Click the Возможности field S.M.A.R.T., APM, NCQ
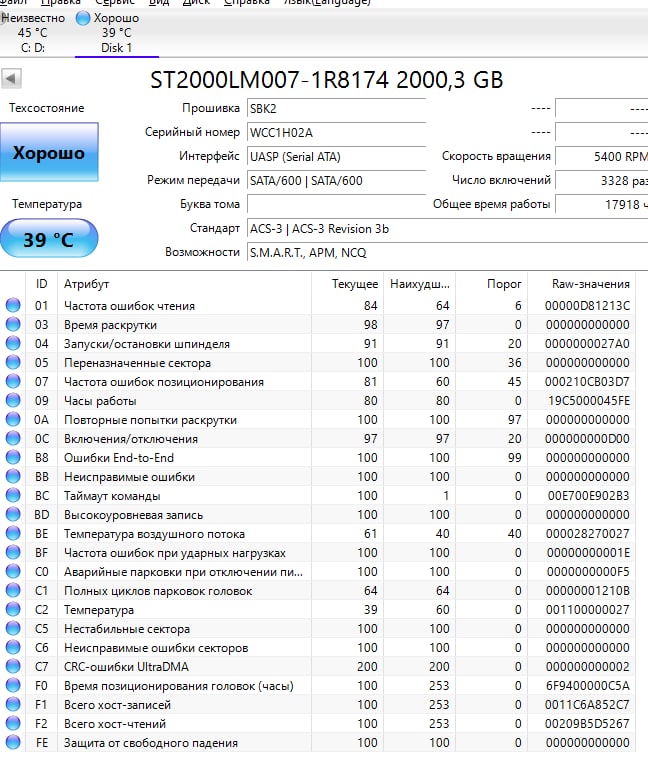 [x=448, y=253]
